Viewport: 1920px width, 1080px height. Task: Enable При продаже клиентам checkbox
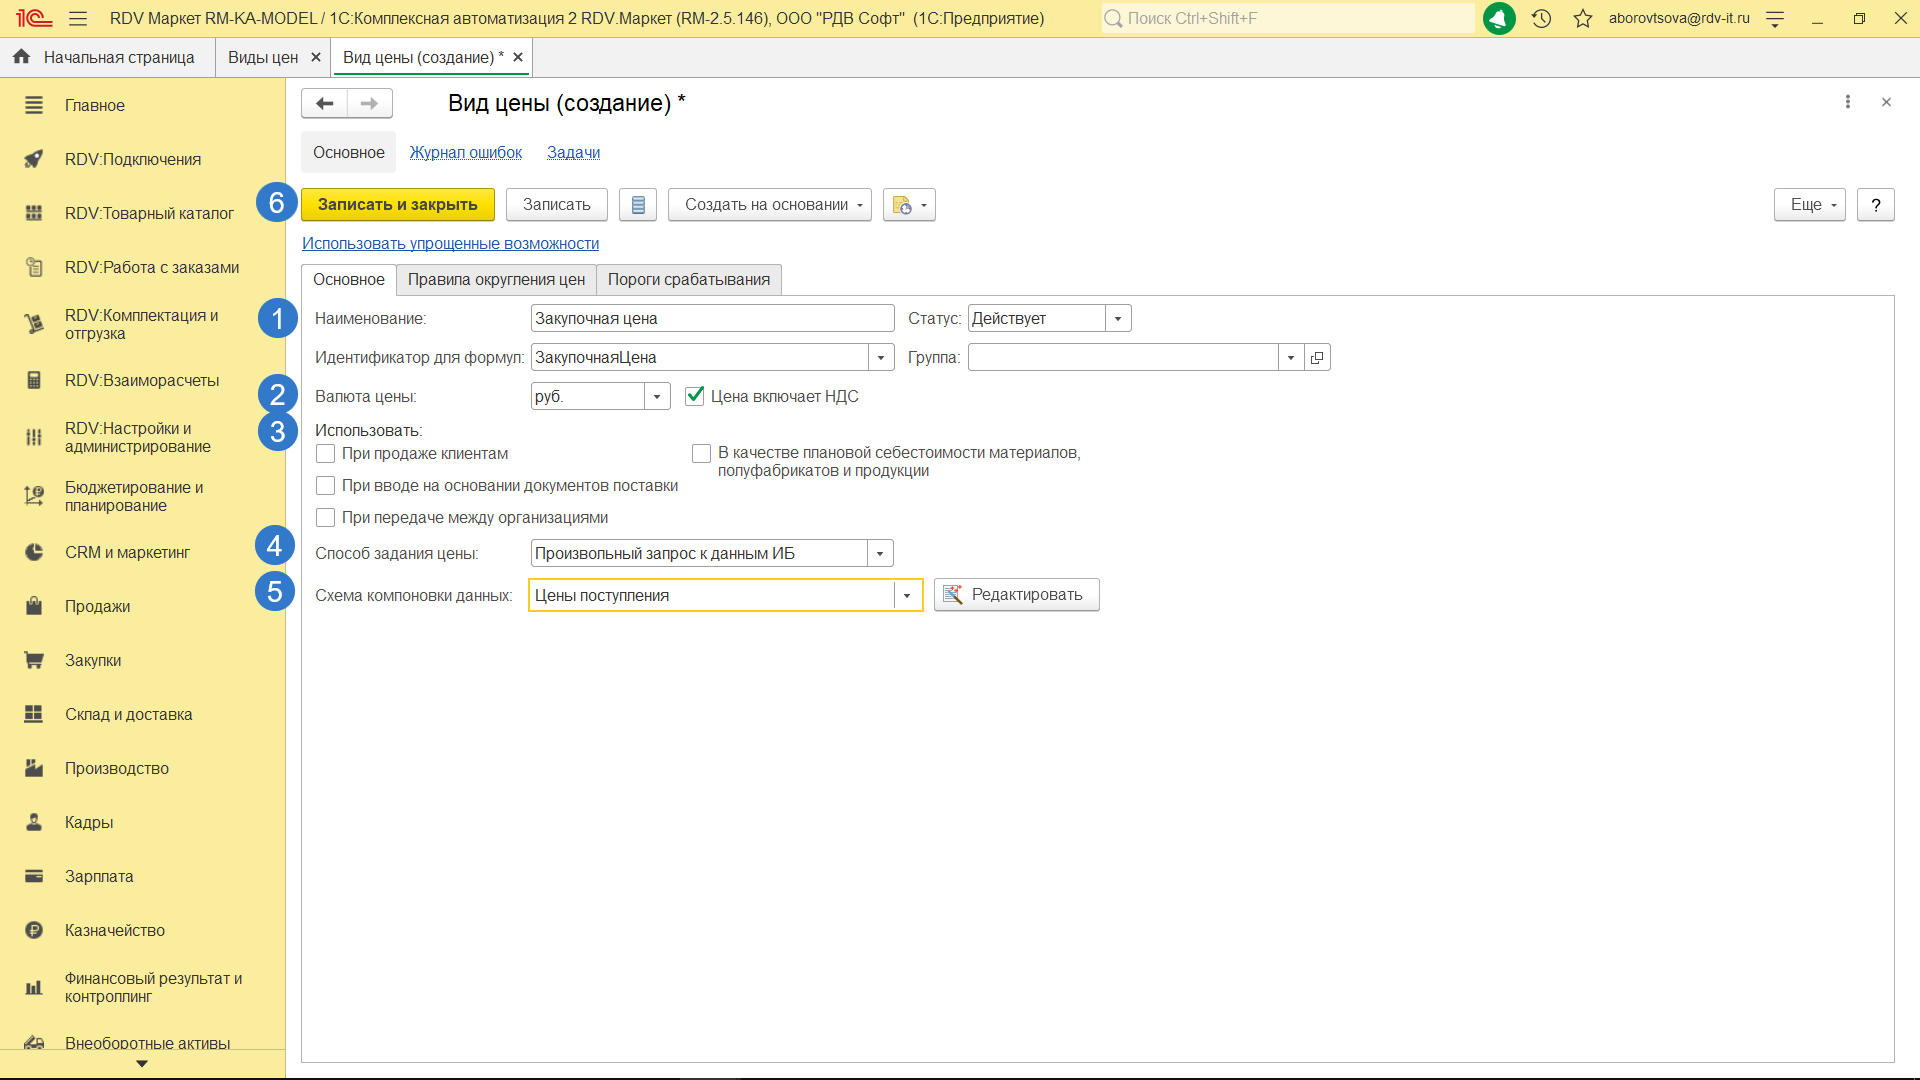tap(326, 454)
